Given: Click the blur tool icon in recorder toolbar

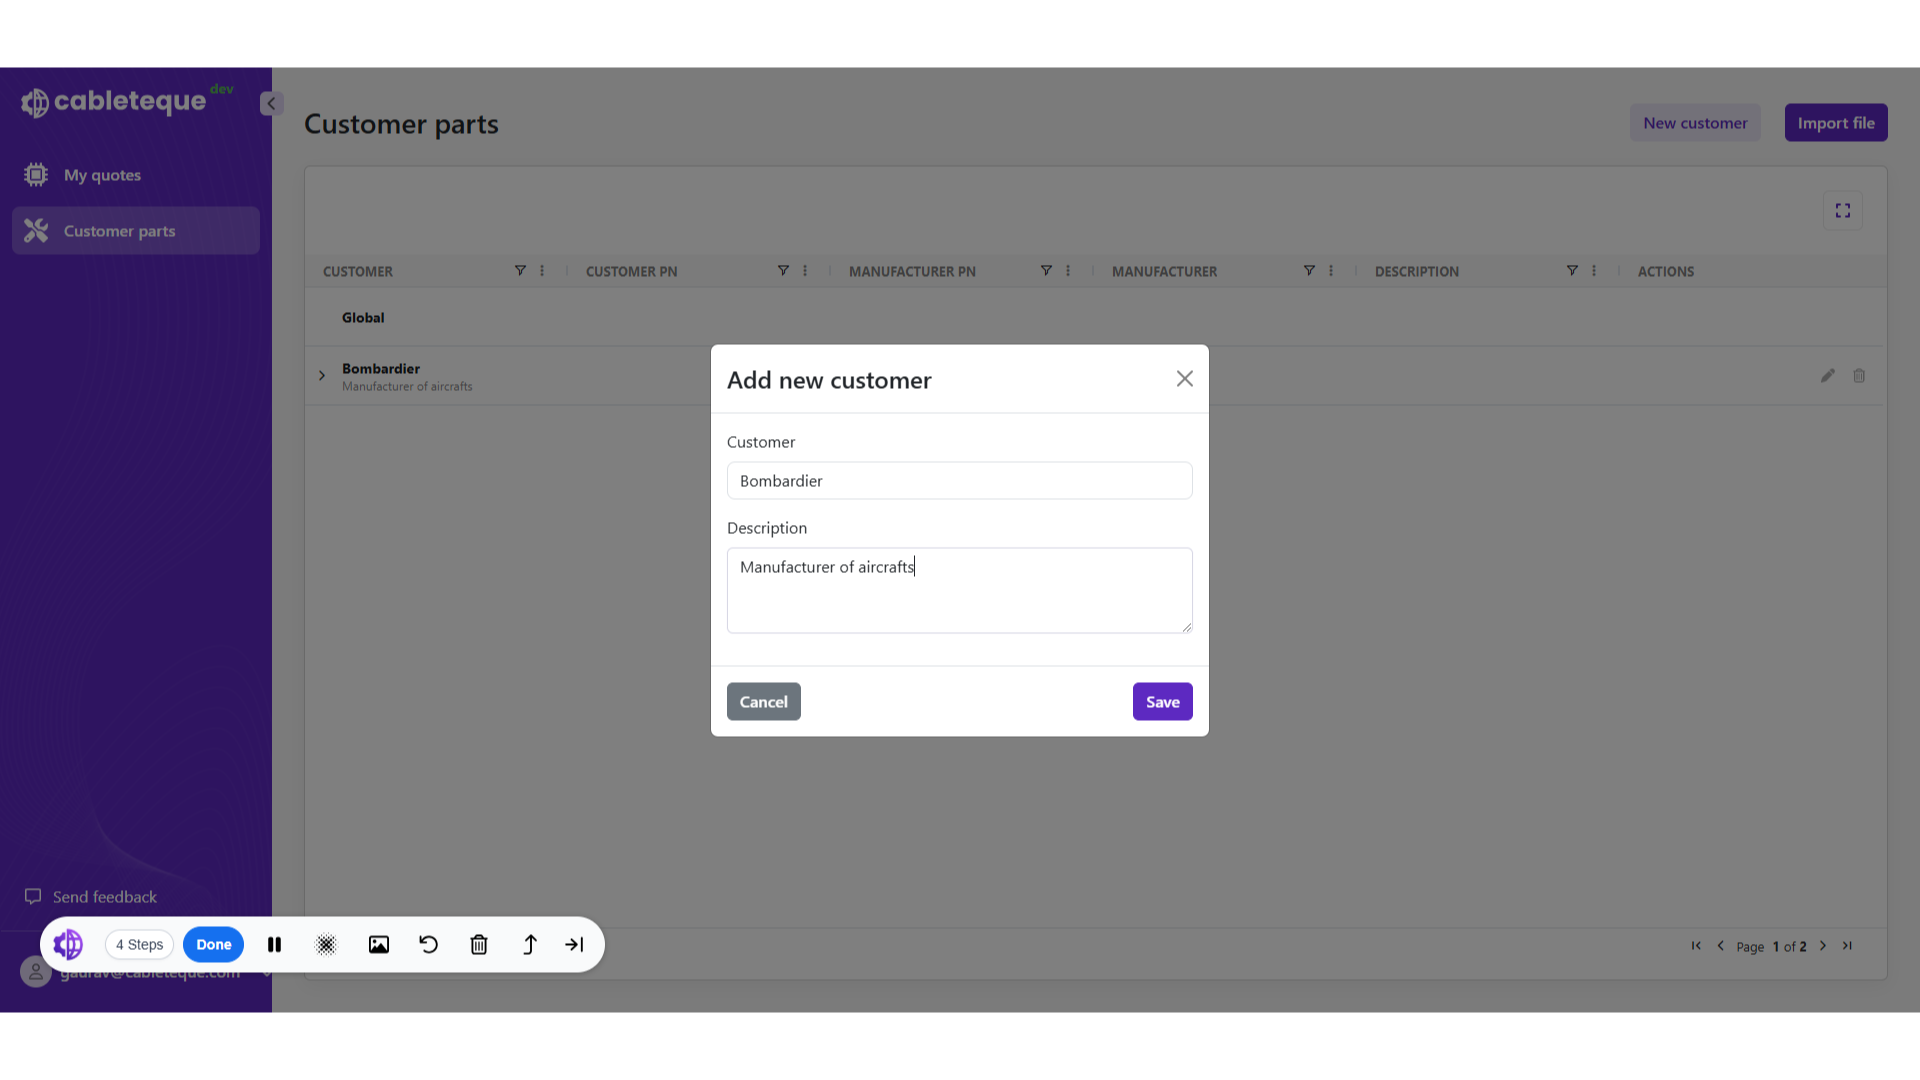Looking at the screenshot, I should 326,945.
